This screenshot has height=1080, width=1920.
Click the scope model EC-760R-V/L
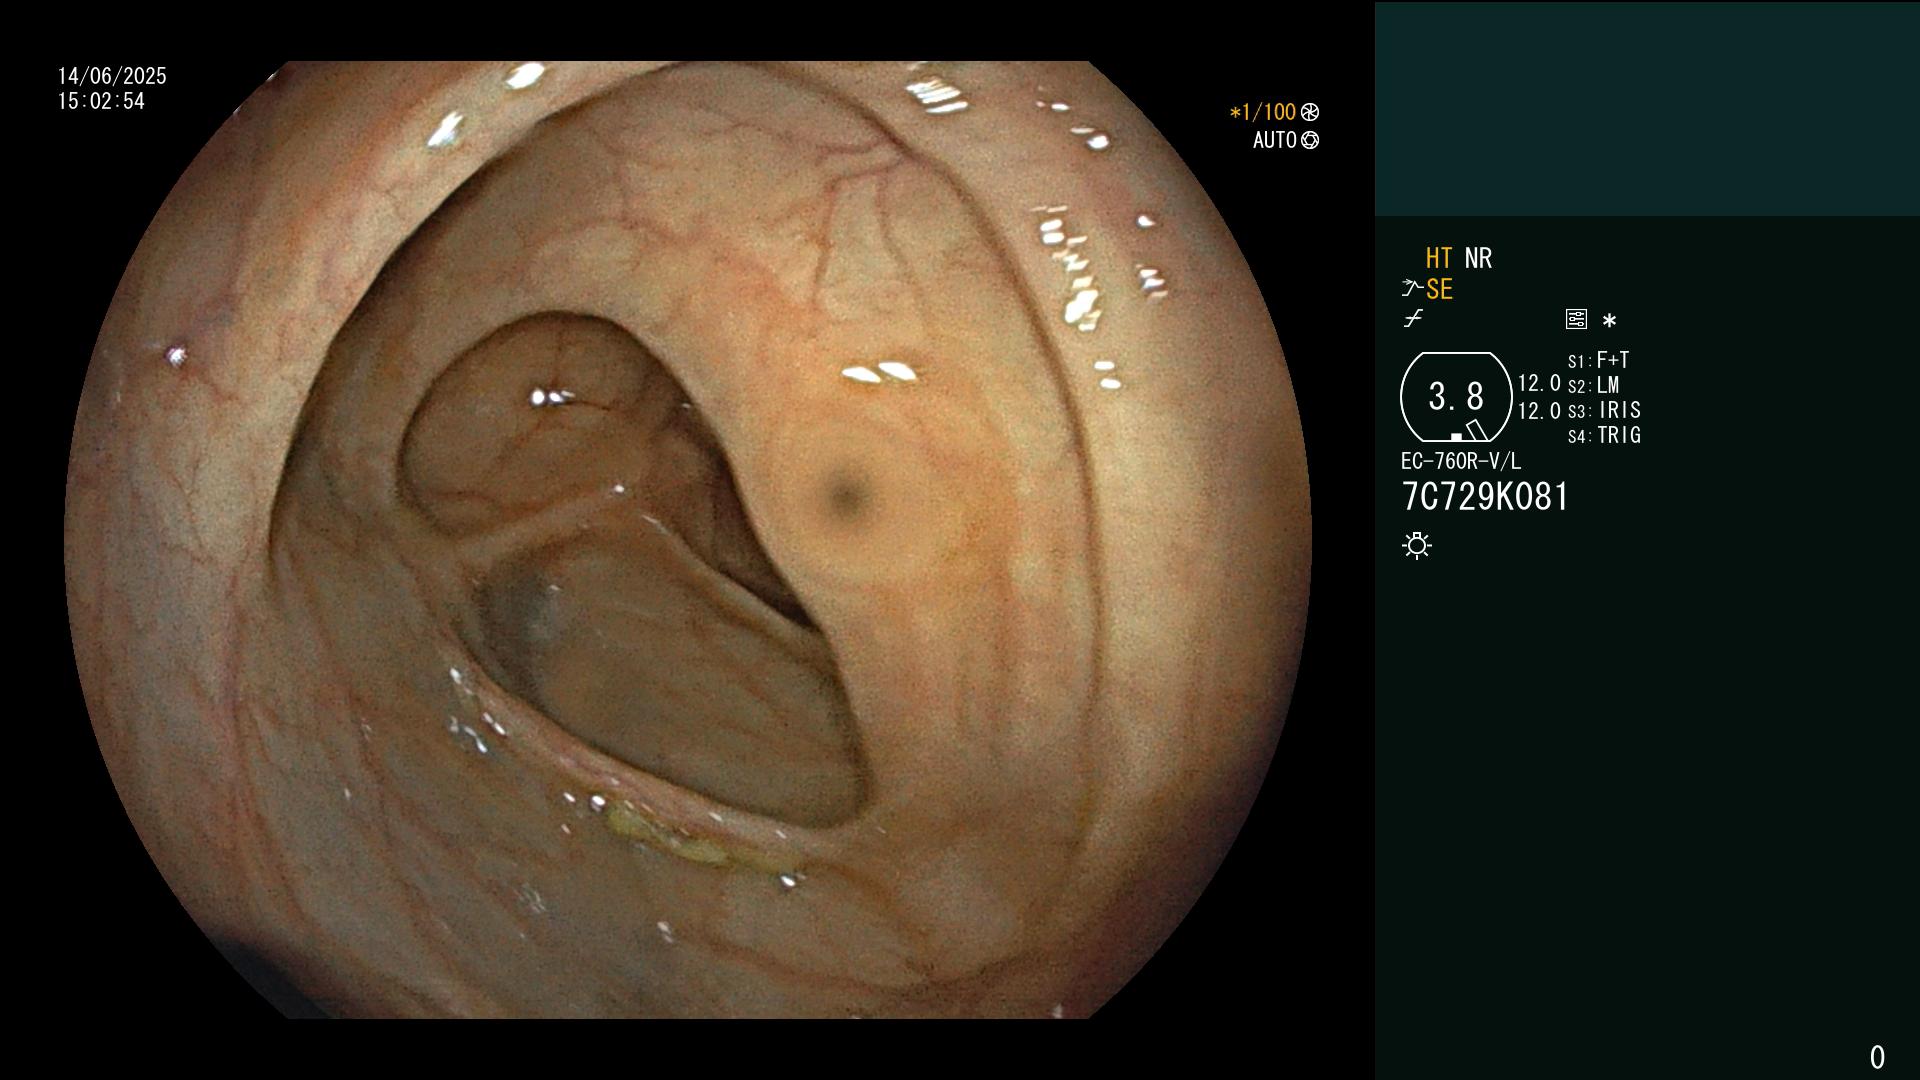(1461, 461)
